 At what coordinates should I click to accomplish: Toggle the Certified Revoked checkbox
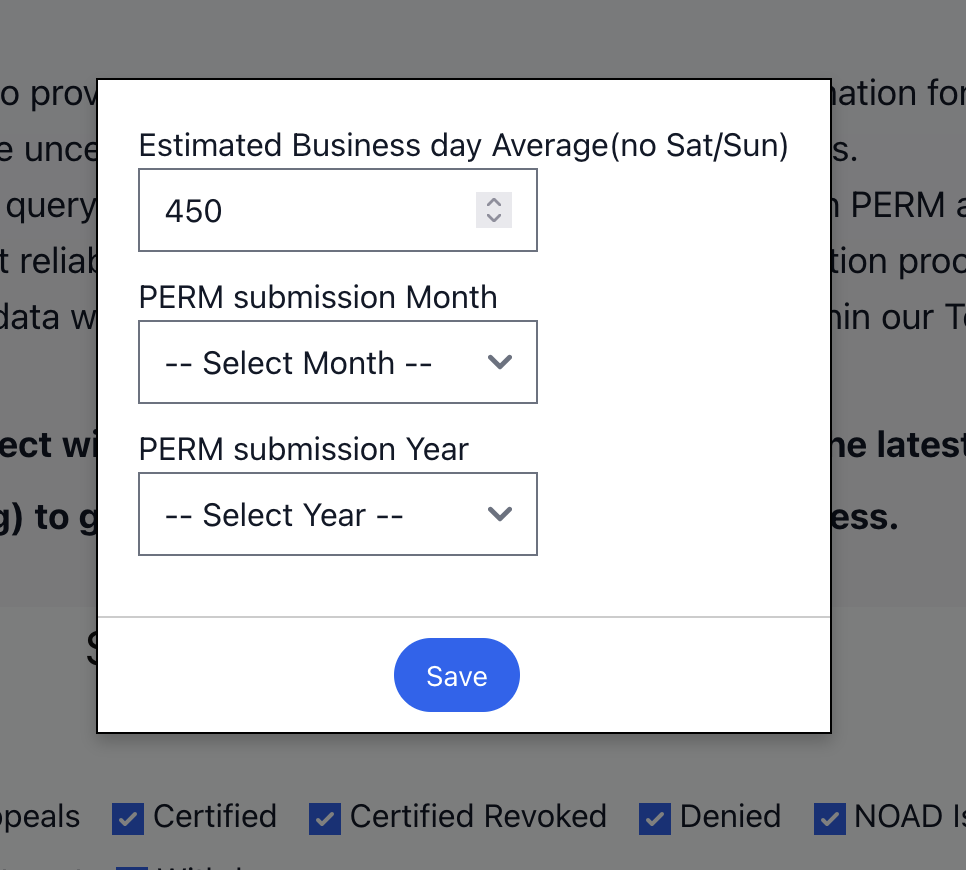325,818
